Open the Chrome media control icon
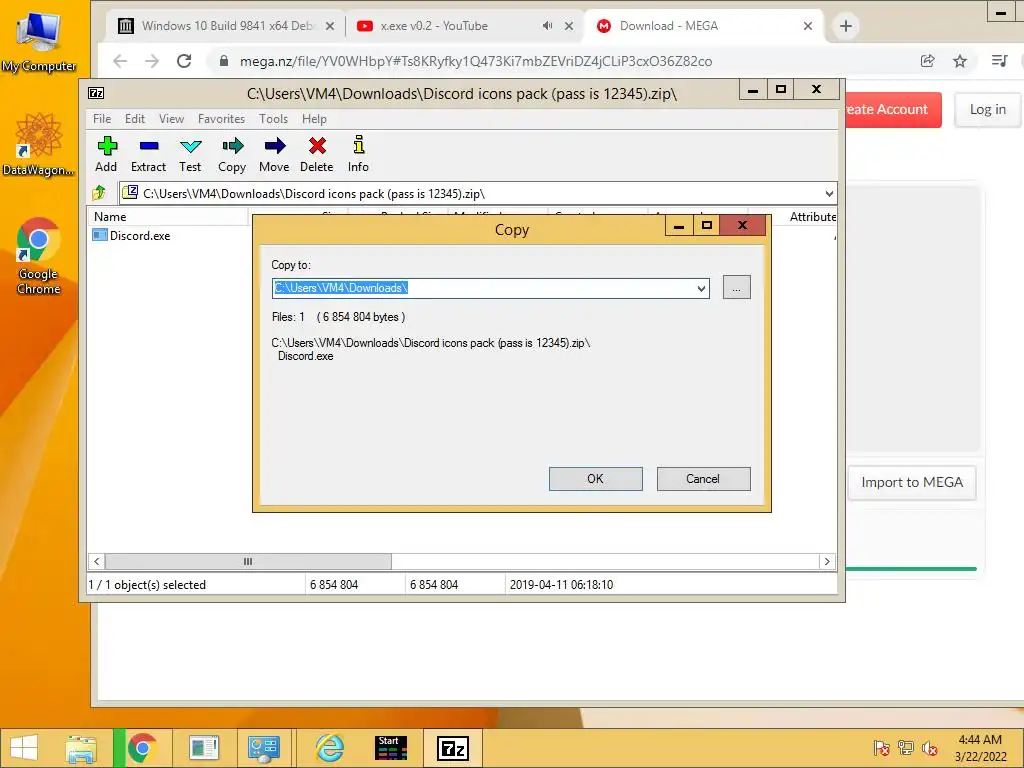The width and height of the screenshot is (1024, 768). pos(999,61)
